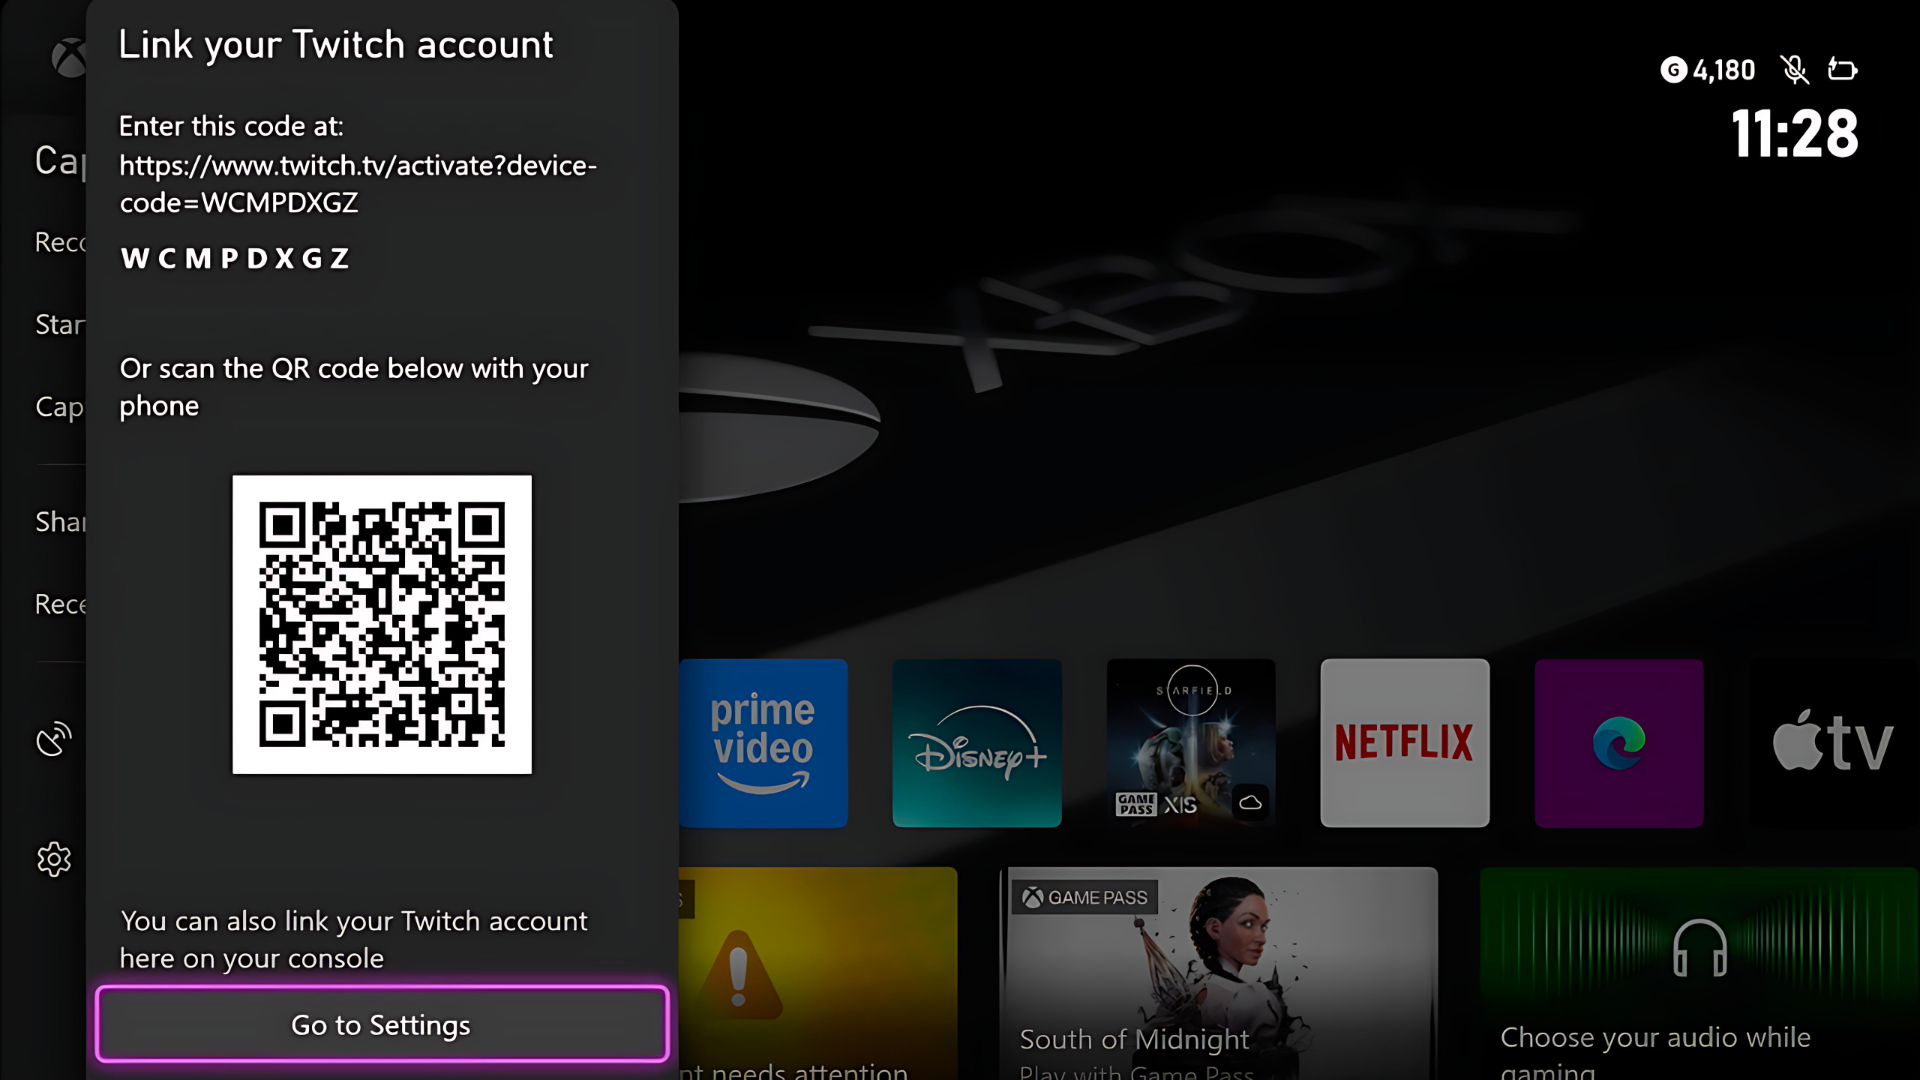The height and width of the screenshot is (1080, 1920).
Task: Click the Or scan the QR code text
Action: point(354,387)
